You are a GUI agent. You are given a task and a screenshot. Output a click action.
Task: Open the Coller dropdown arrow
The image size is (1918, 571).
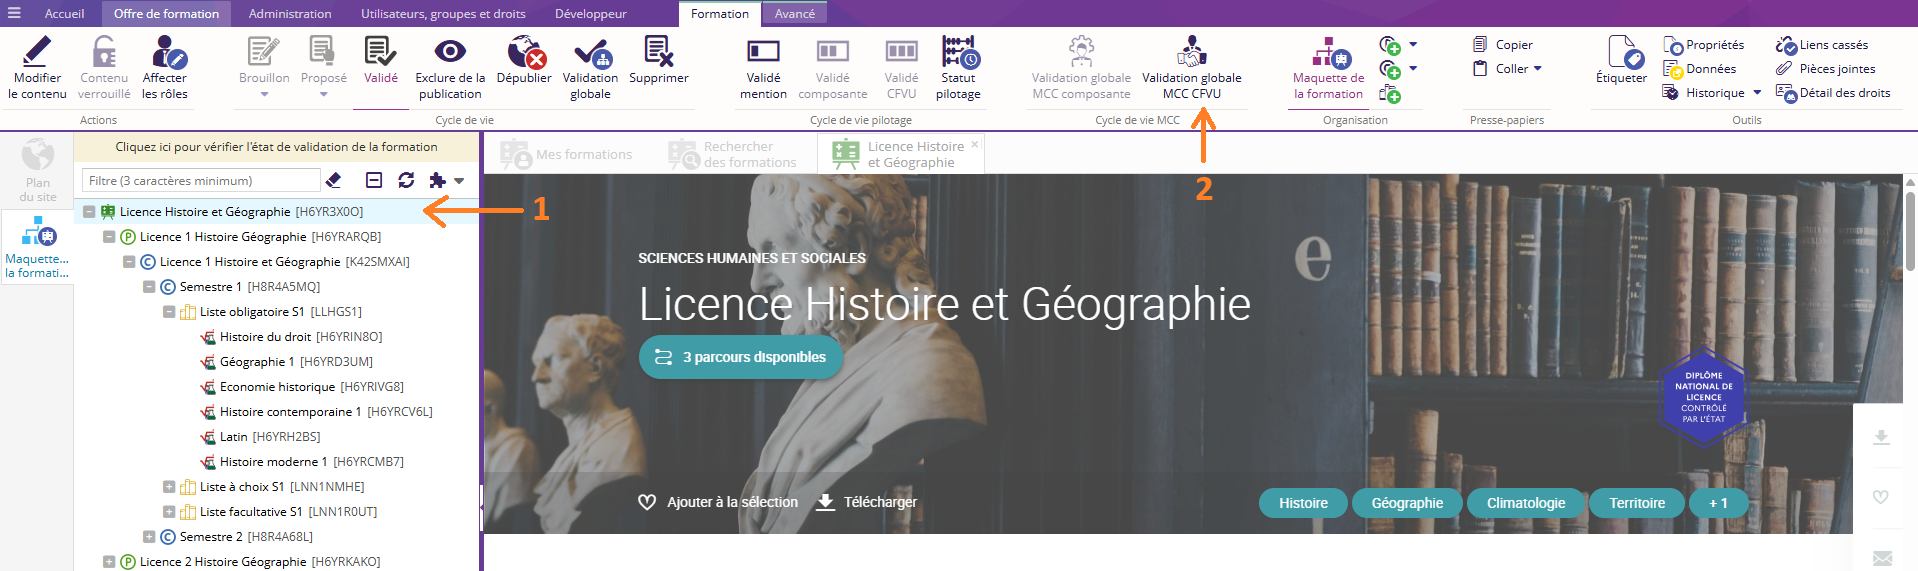1538,69
